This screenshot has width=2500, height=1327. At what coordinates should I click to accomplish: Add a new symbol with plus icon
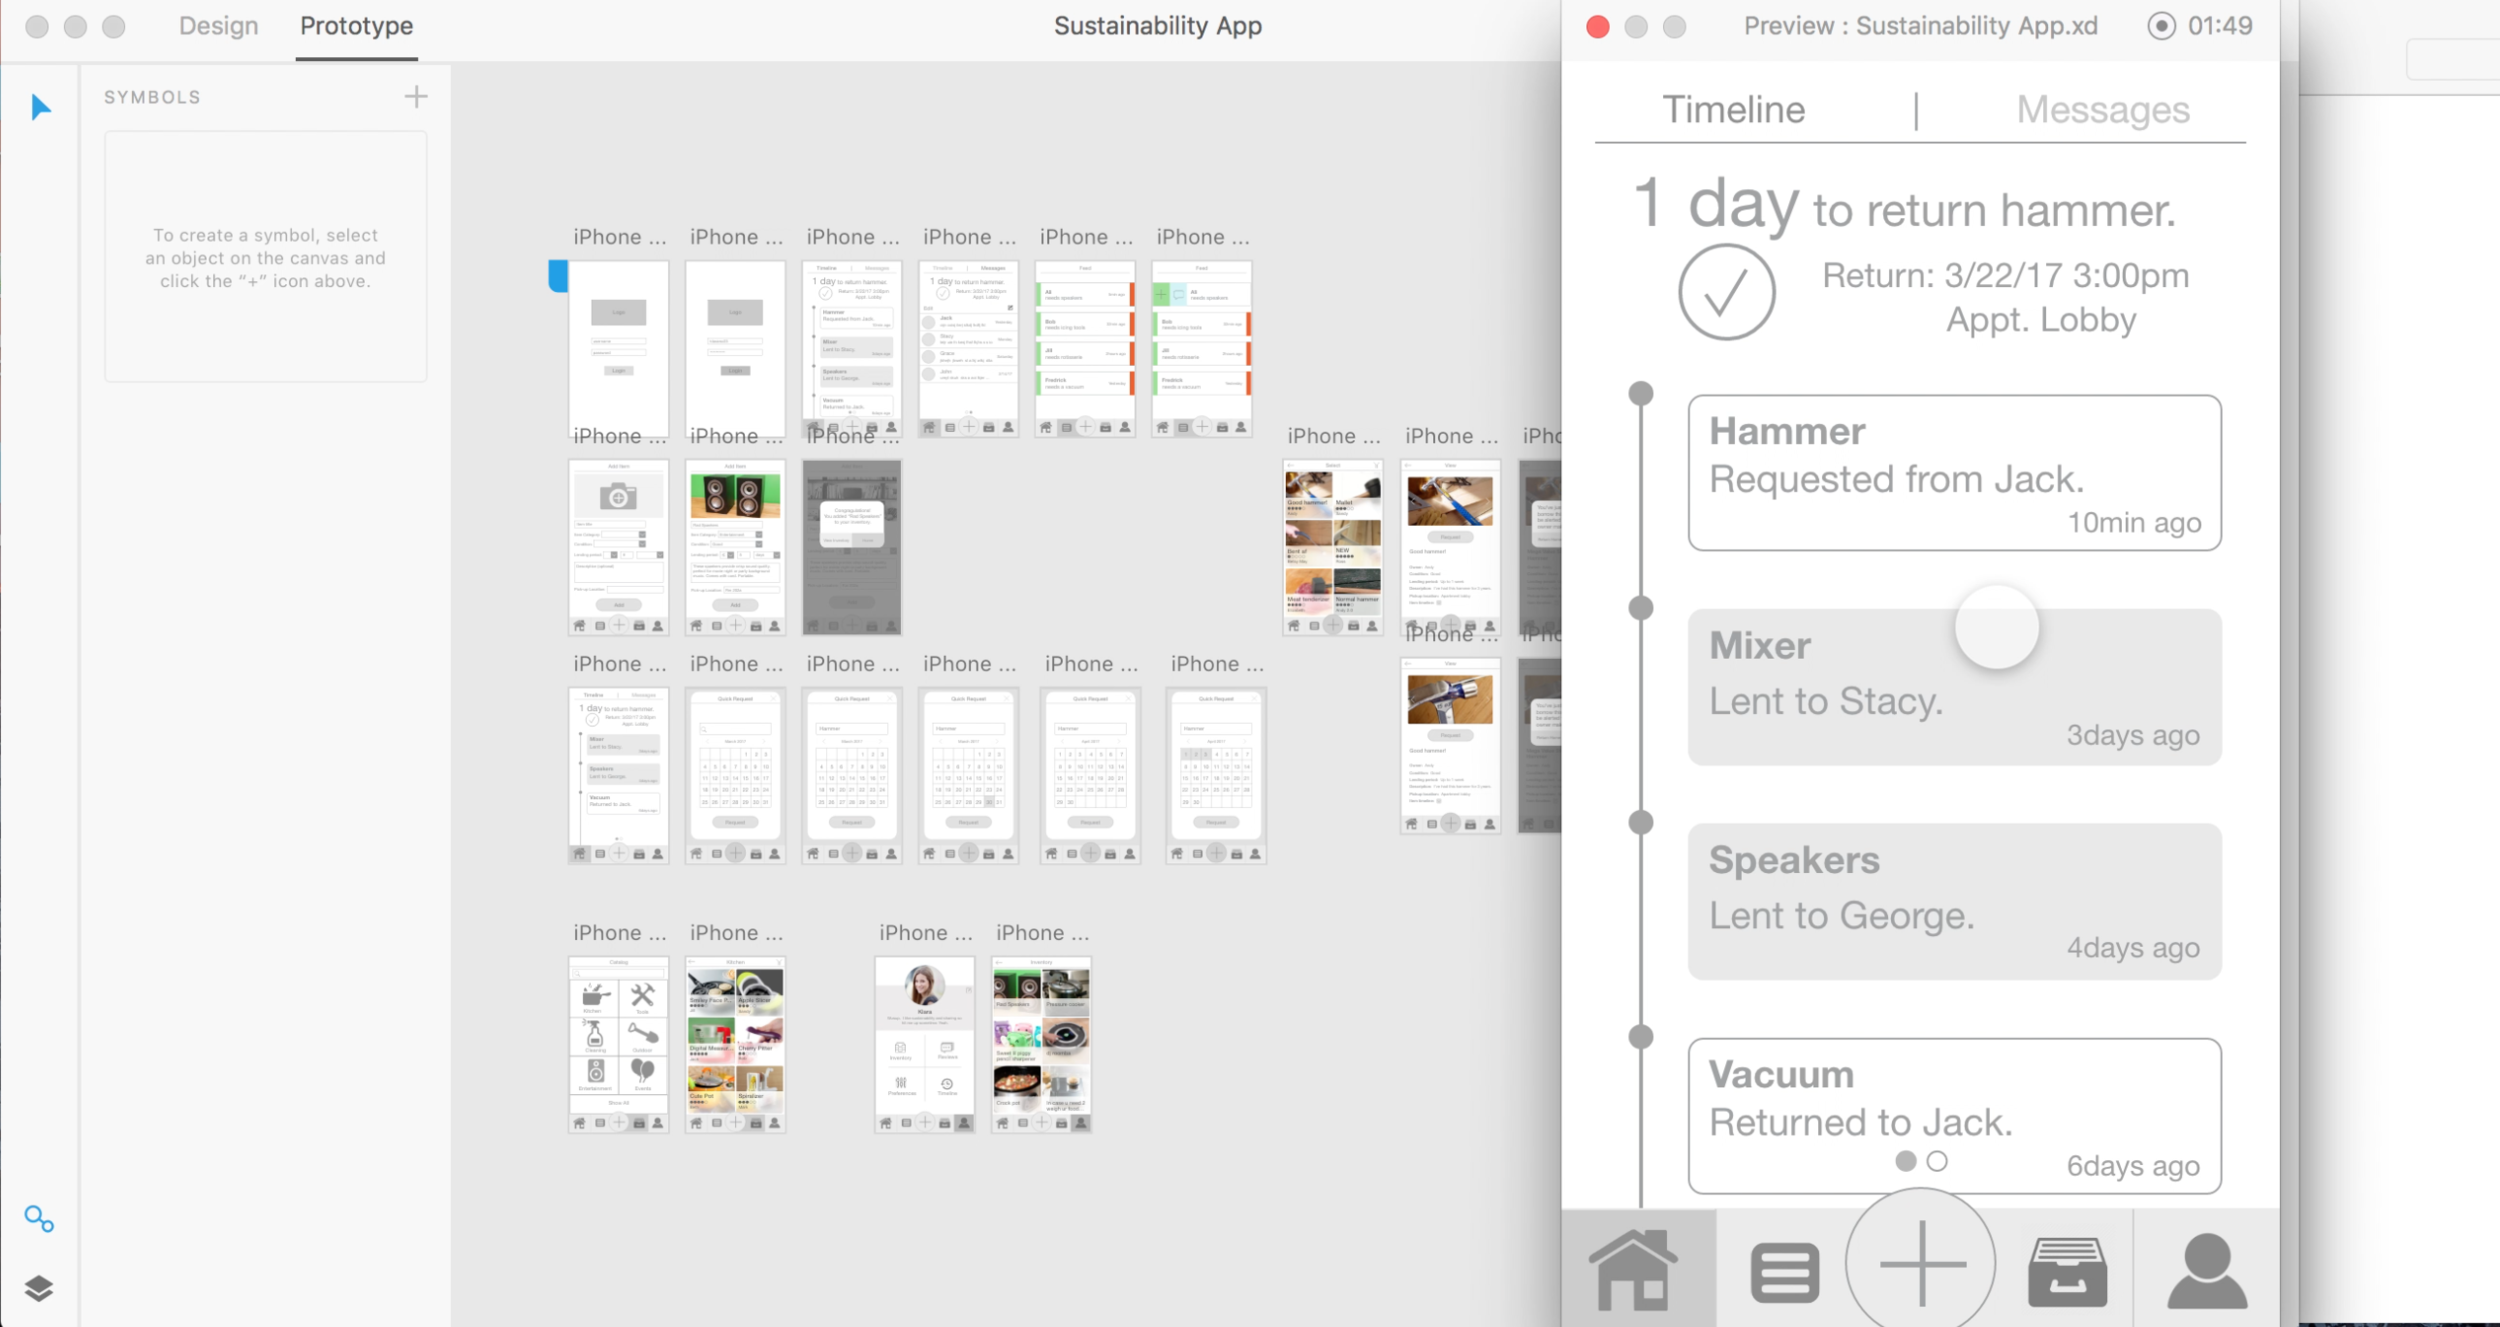pyautogui.click(x=416, y=96)
